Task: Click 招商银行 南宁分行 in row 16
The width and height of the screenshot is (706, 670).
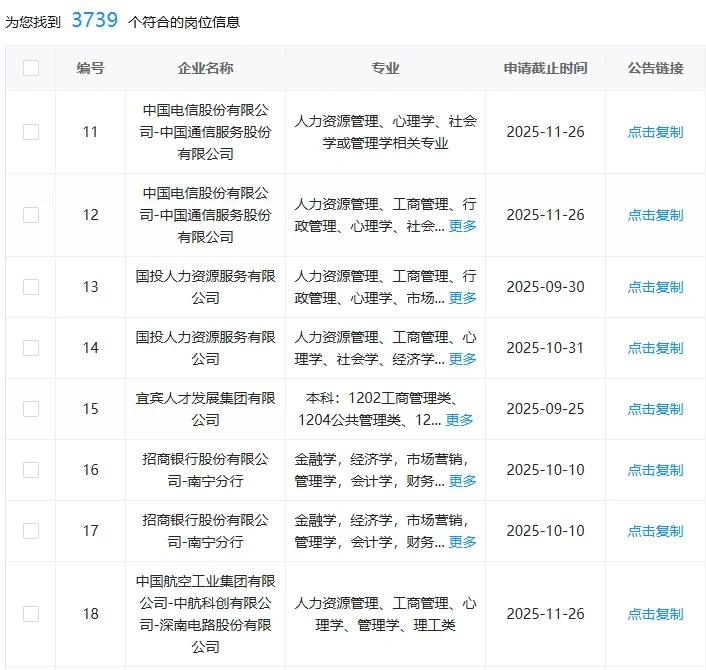Action: point(205,470)
